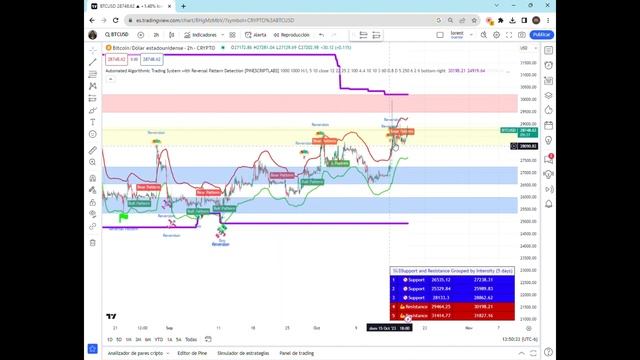Select the ruler measure tool
640x360 pixels.
[93, 150]
